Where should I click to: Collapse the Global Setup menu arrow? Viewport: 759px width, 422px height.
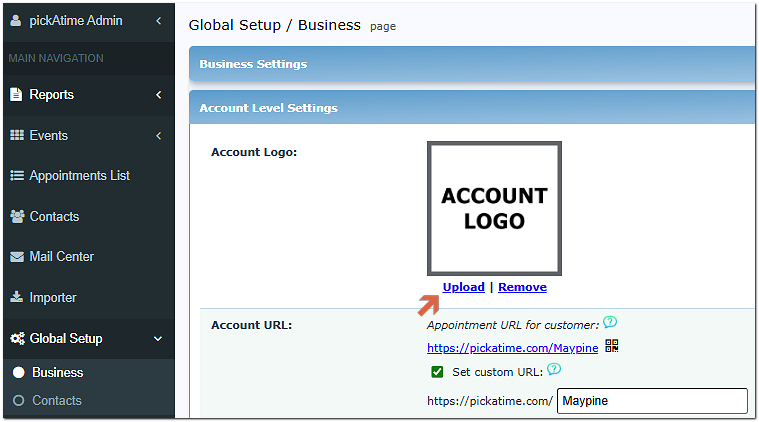pyautogui.click(x=158, y=339)
